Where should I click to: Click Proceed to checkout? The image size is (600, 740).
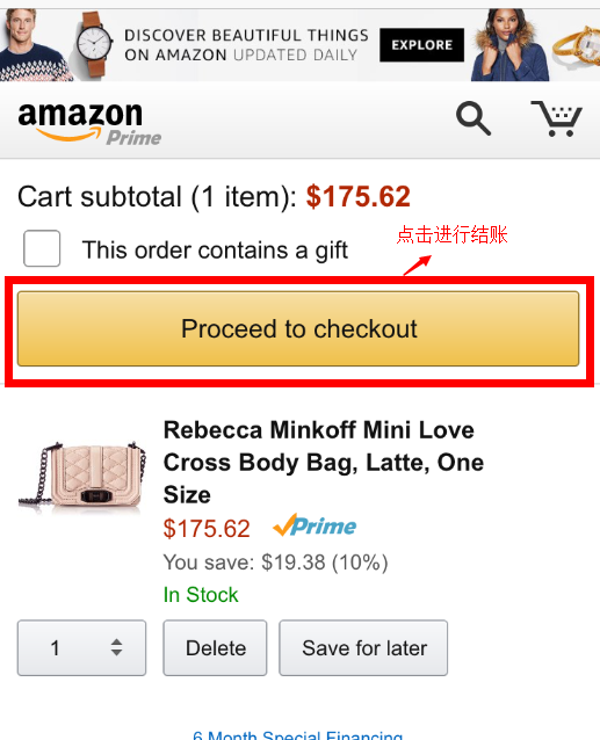tap(298, 329)
